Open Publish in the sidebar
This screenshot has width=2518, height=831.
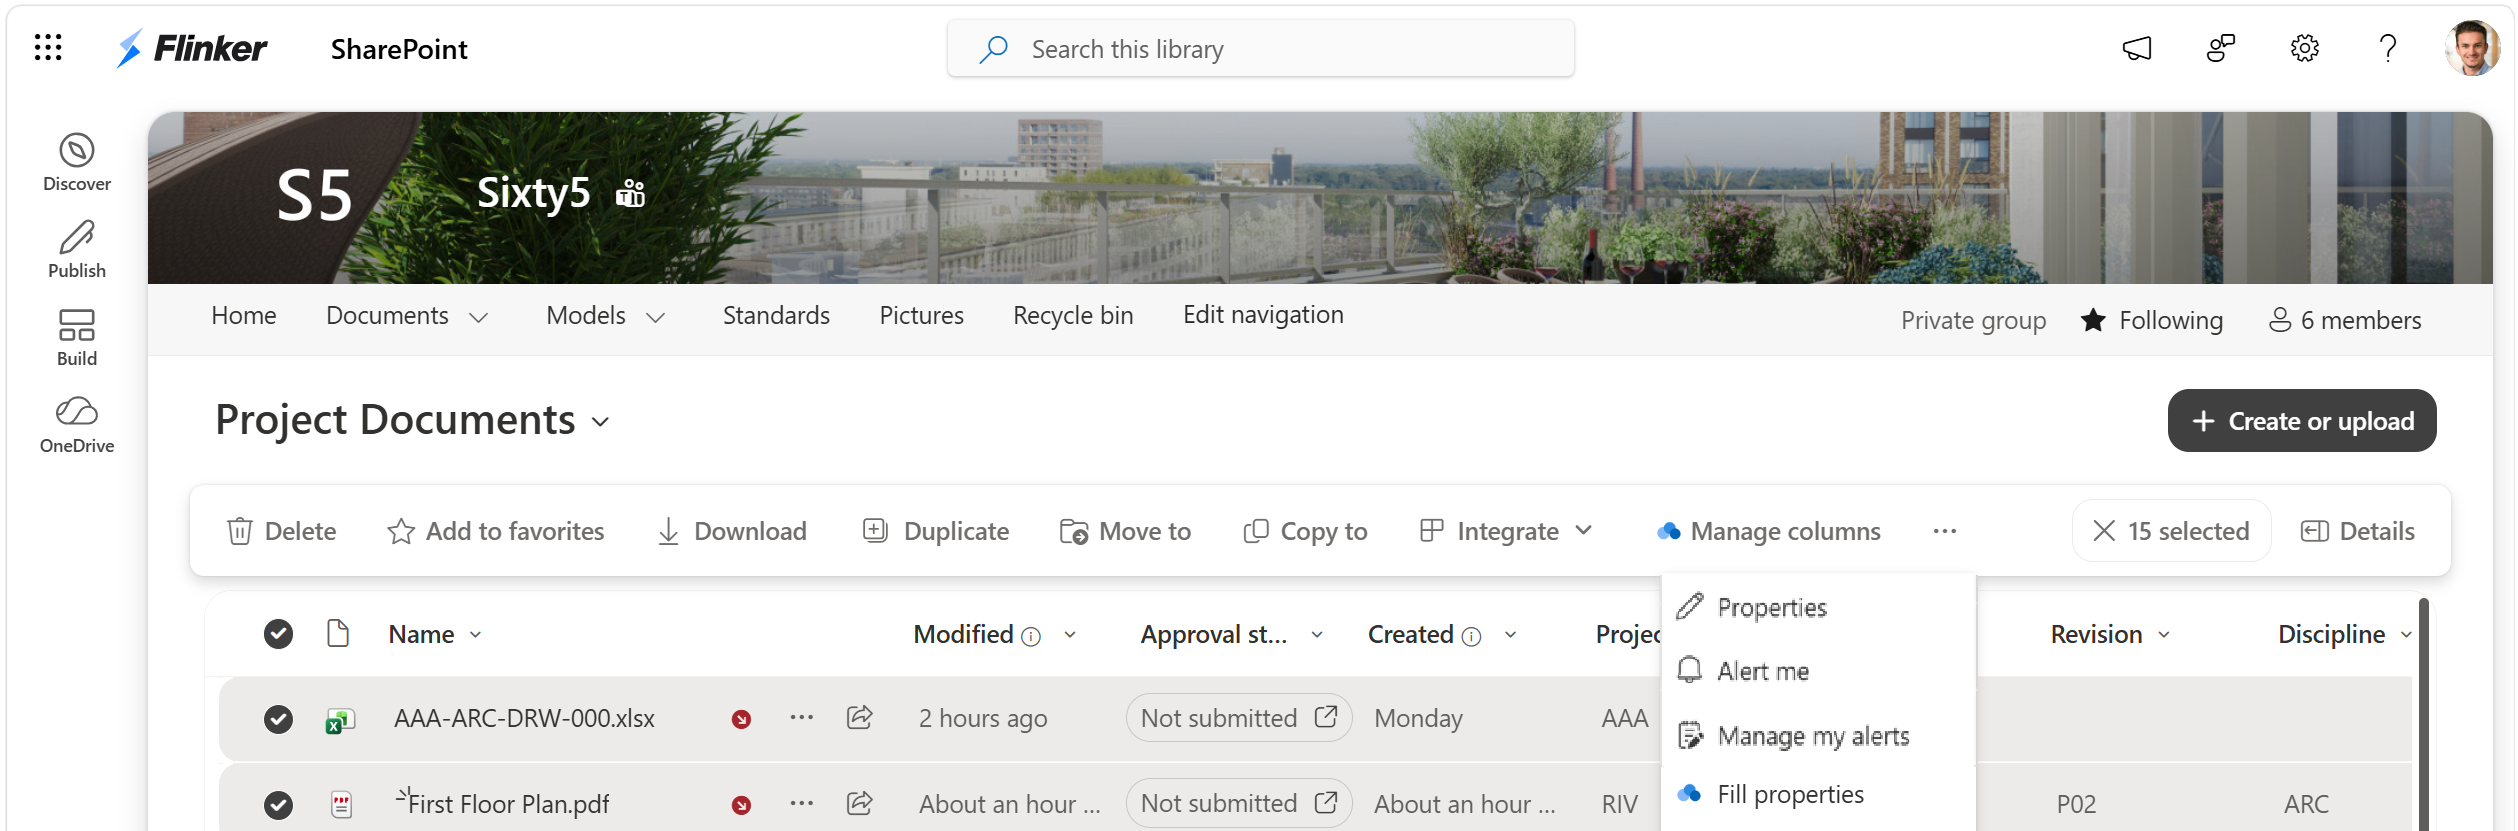[77, 250]
